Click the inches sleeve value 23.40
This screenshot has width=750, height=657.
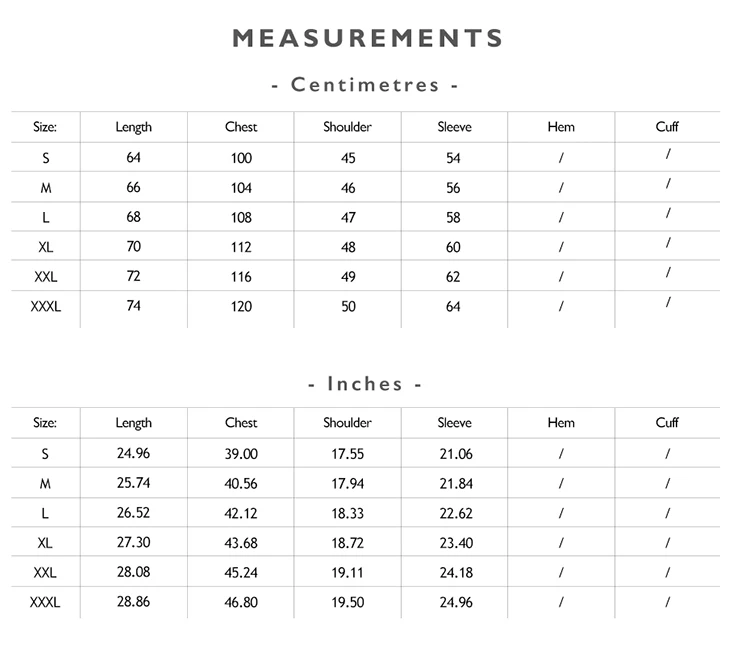(x=456, y=543)
